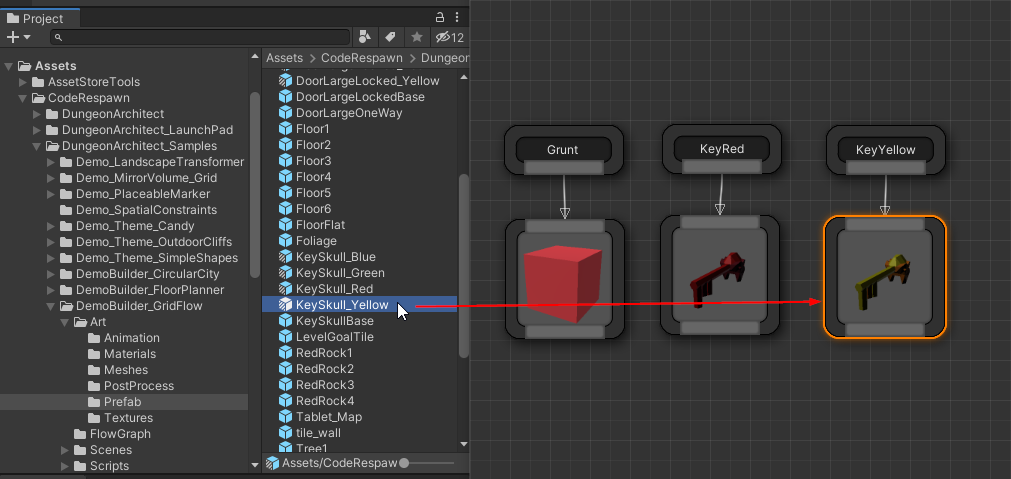Viewport: 1011px width, 479px height.
Task: Collapse the Art folder
Action: 65,322
